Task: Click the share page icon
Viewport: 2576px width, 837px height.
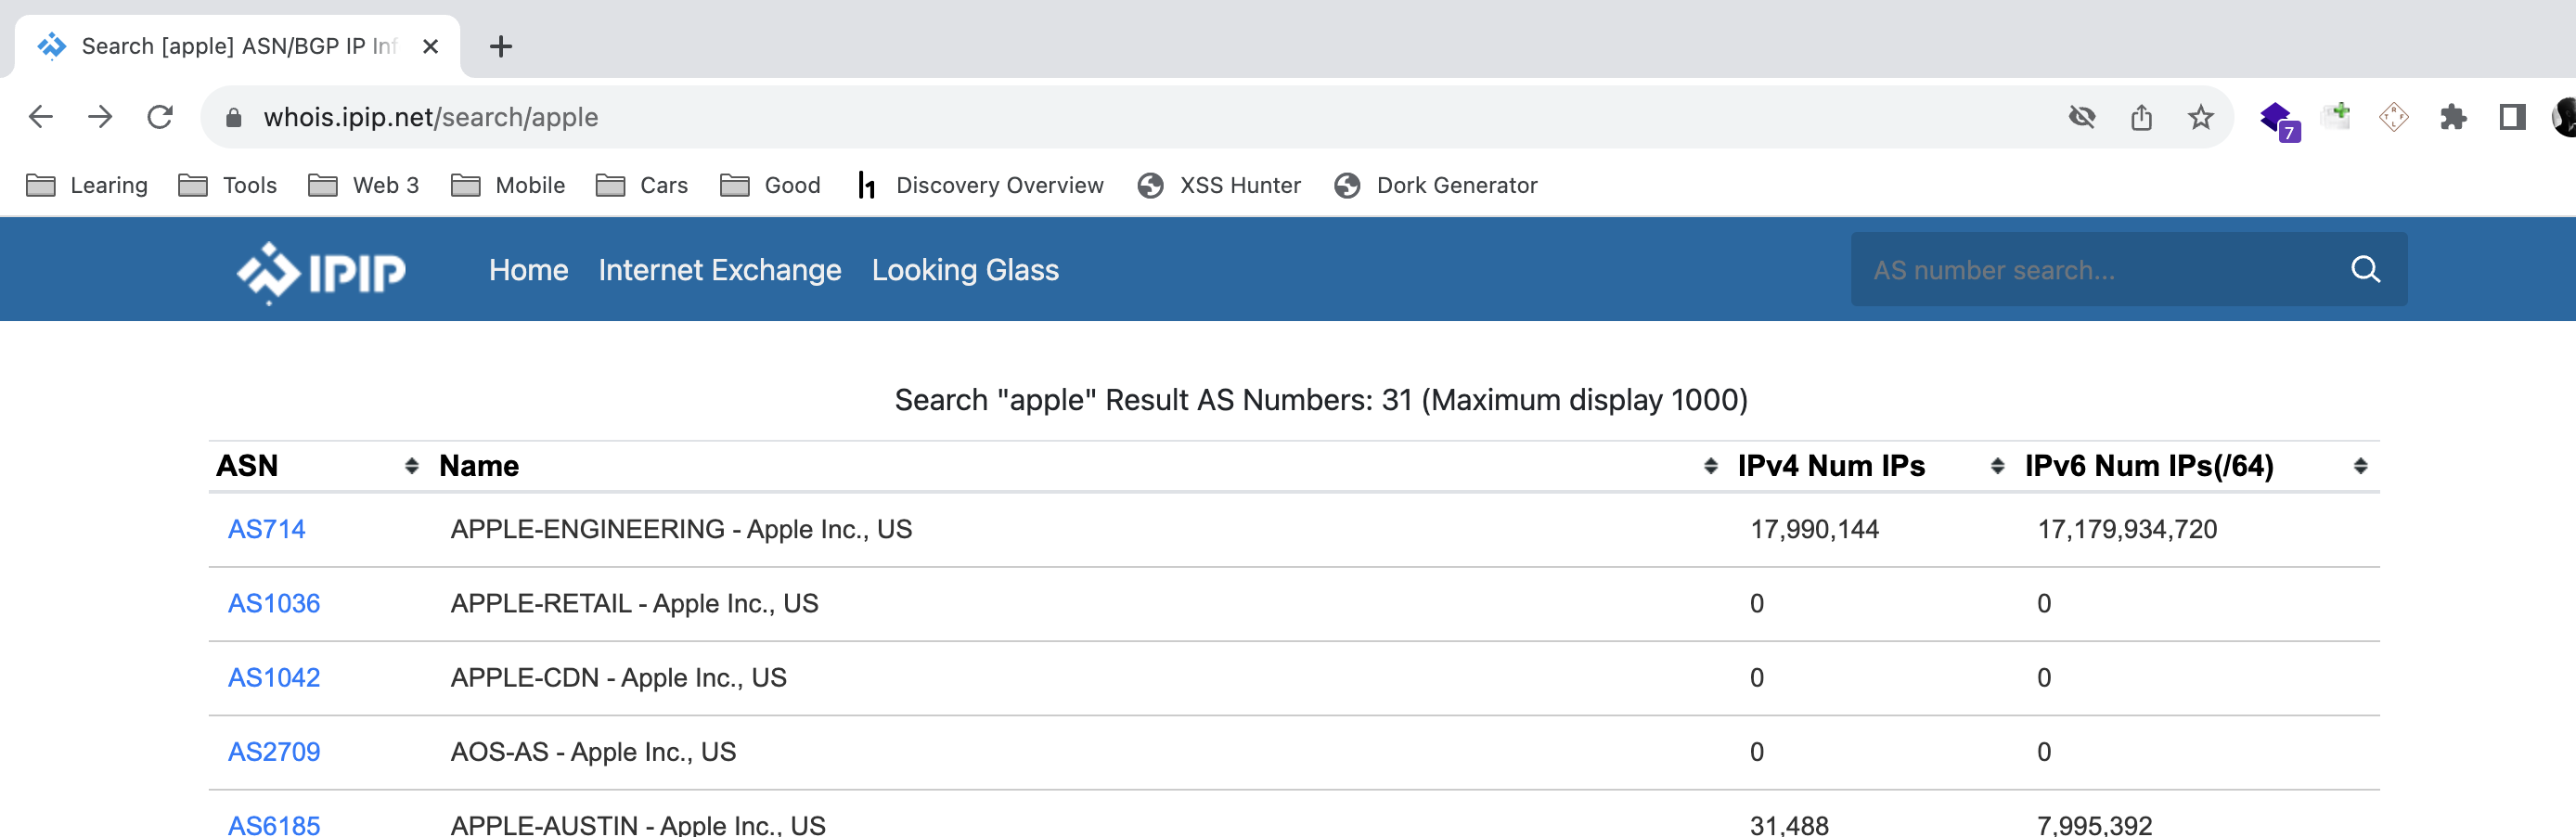Action: (x=2141, y=117)
